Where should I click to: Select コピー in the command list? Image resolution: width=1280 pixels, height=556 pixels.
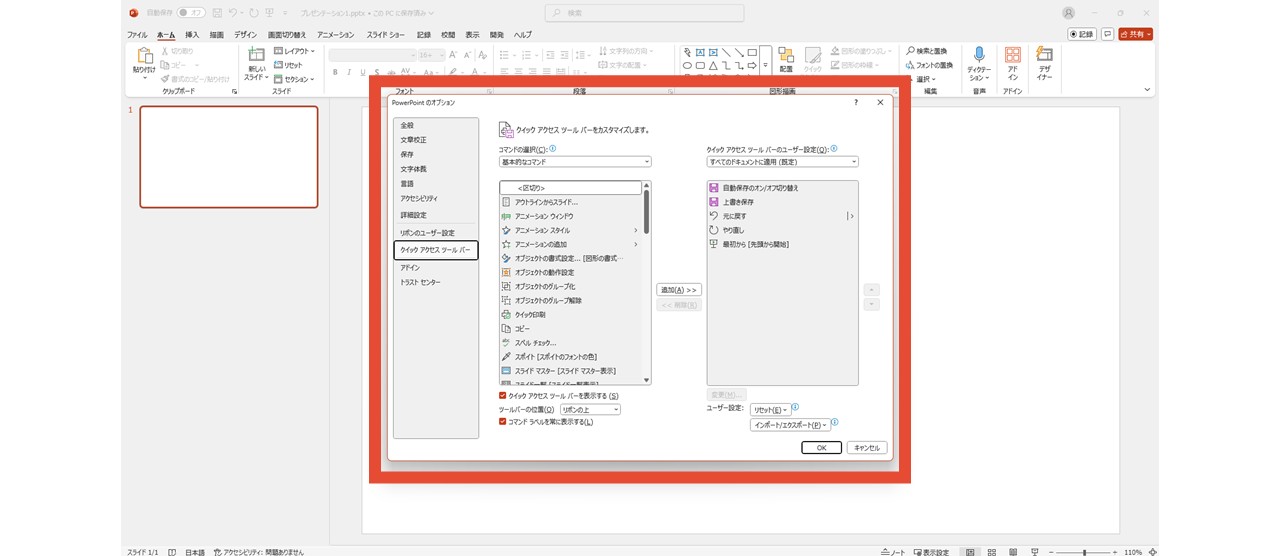[570, 328]
